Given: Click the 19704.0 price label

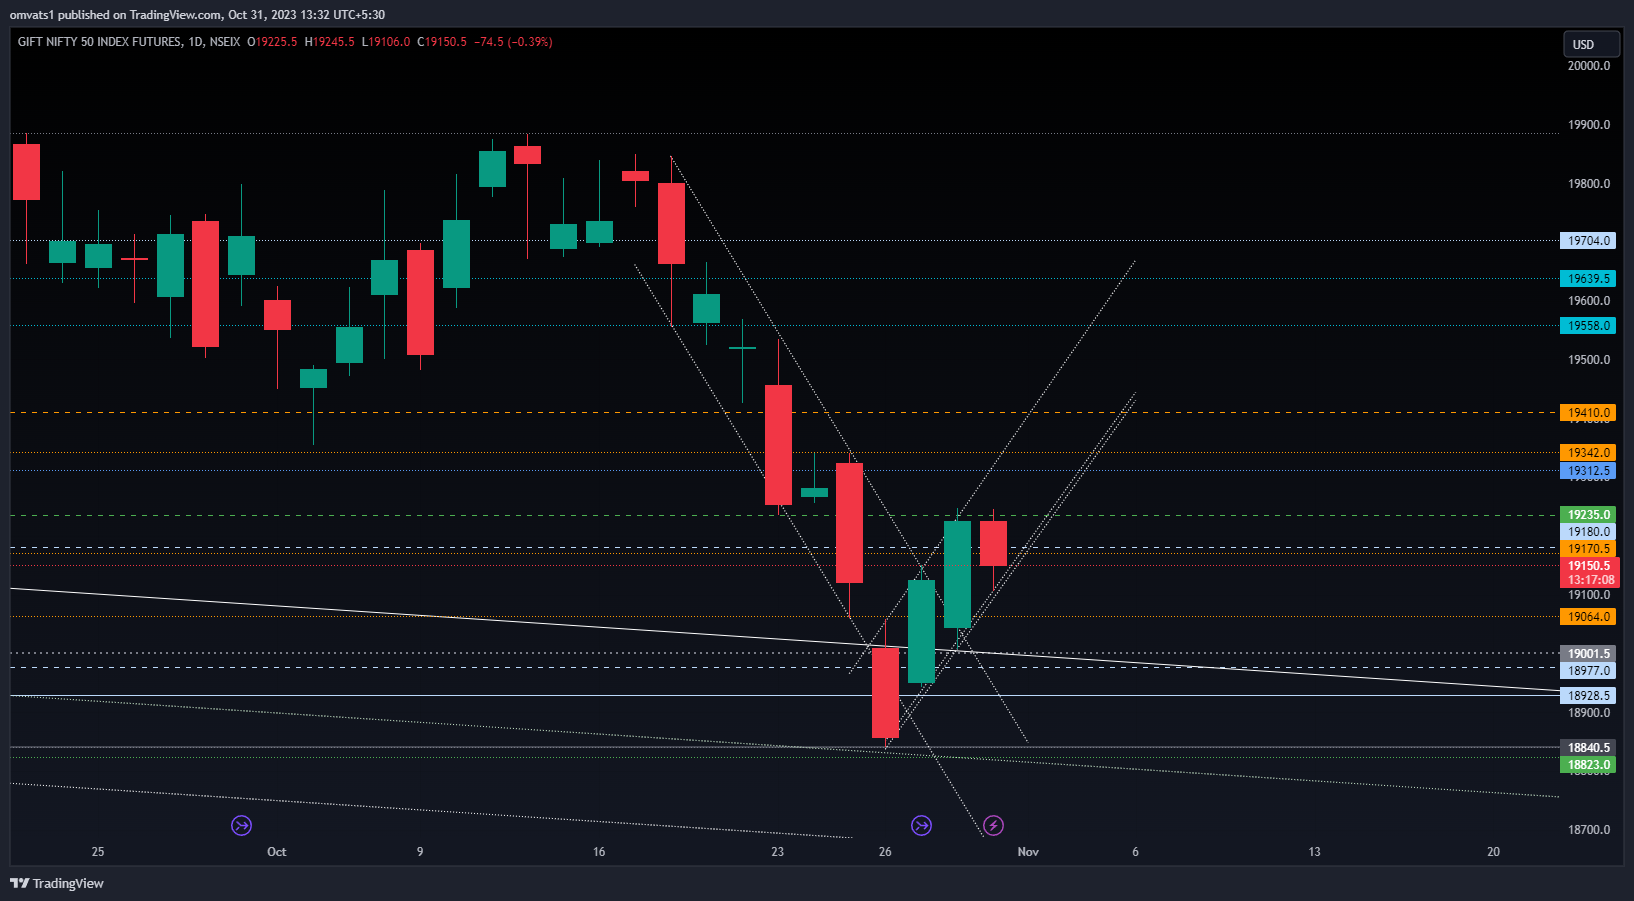Looking at the screenshot, I should 1588,241.
